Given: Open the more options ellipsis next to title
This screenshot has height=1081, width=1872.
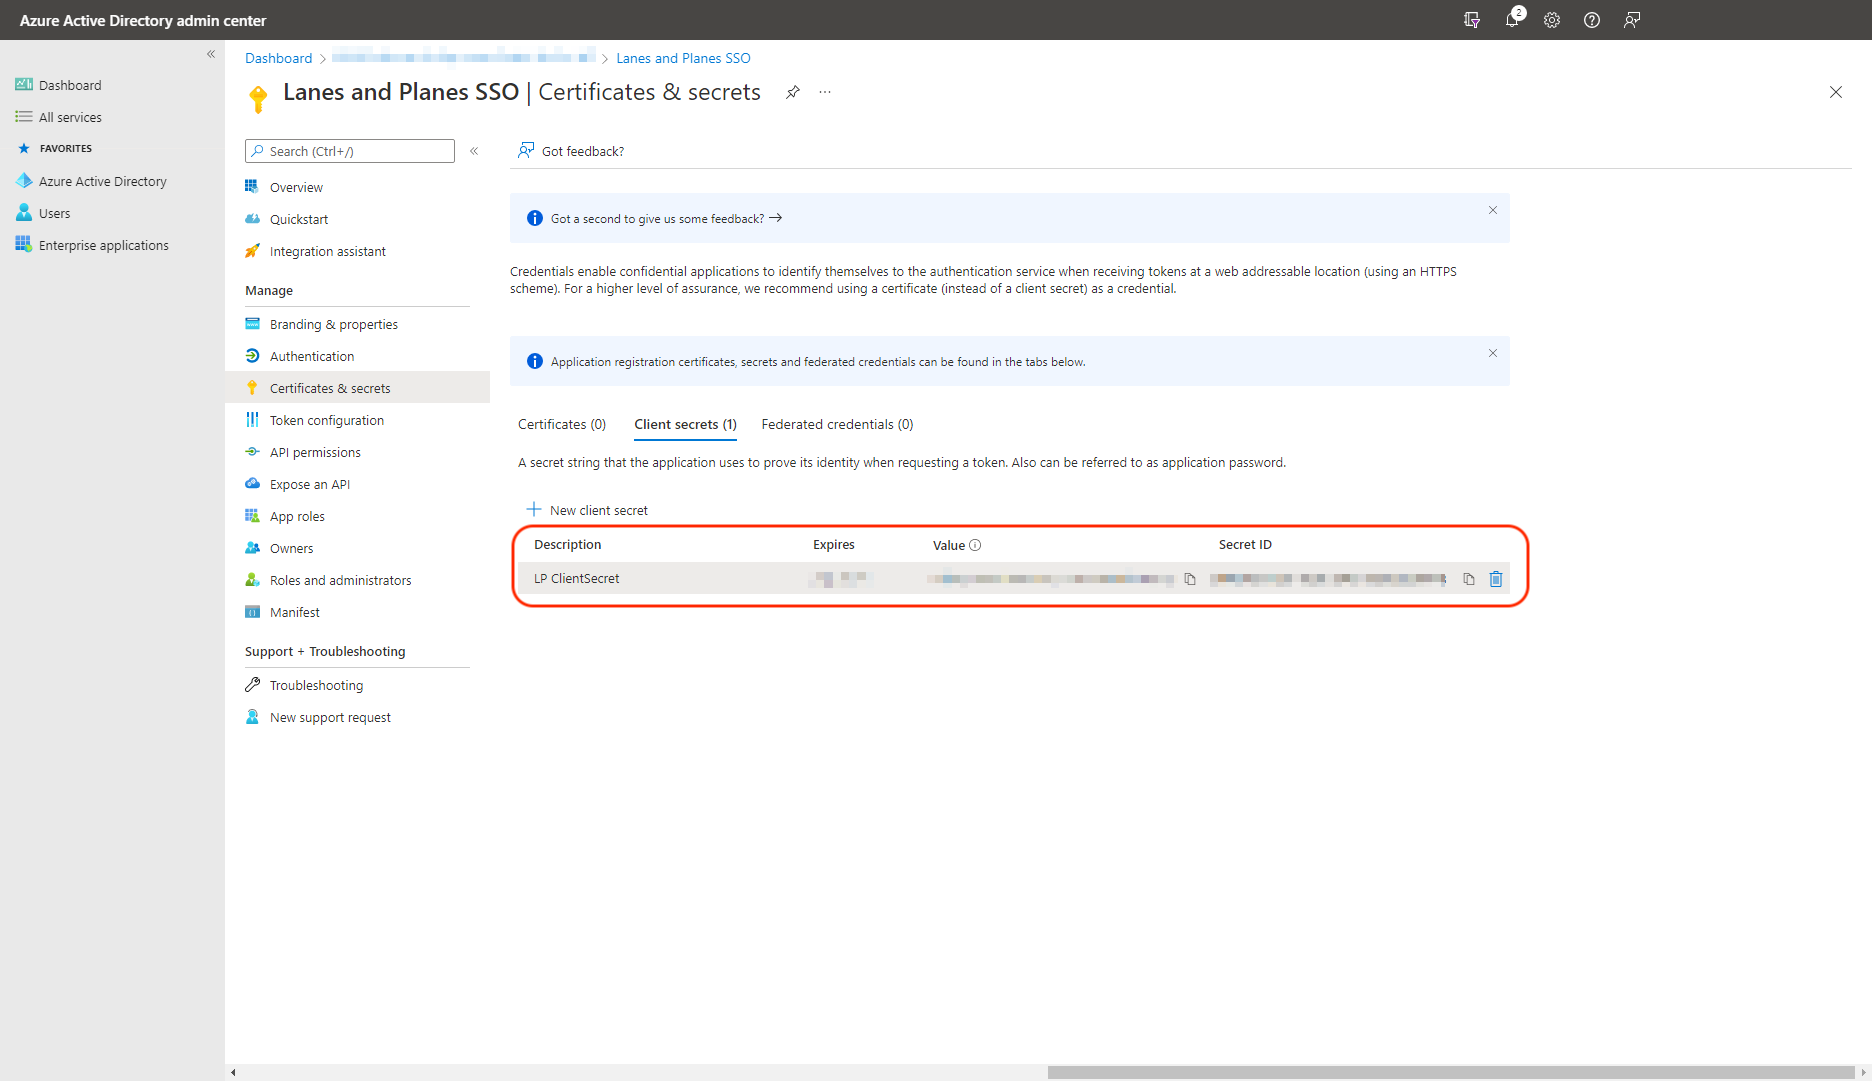Looking at the screenshot, I should [x=825, y=92].
